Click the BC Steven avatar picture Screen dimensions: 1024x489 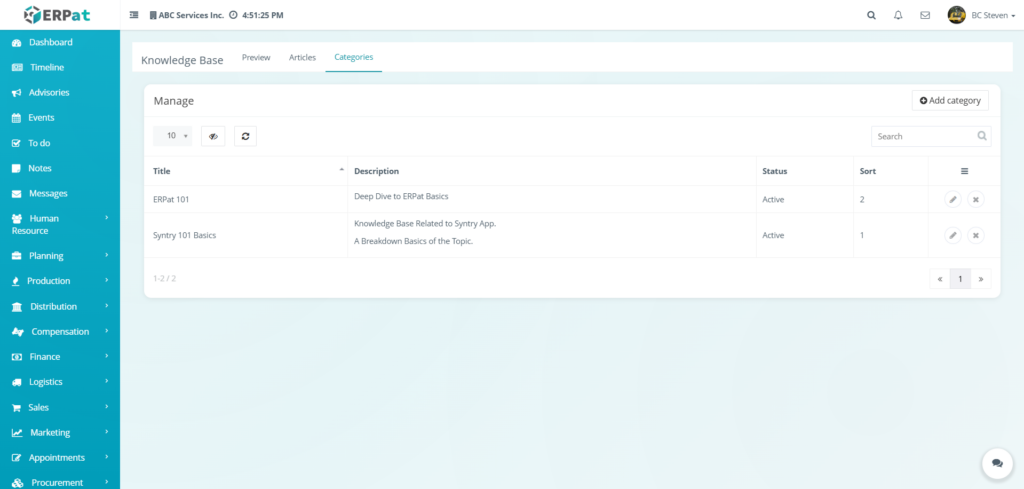pos(957,15)
